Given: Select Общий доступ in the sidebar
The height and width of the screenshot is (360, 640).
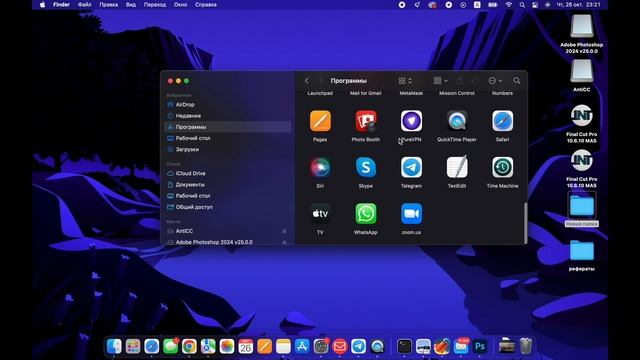Looking at the screenshot, I should click(227, 207).
